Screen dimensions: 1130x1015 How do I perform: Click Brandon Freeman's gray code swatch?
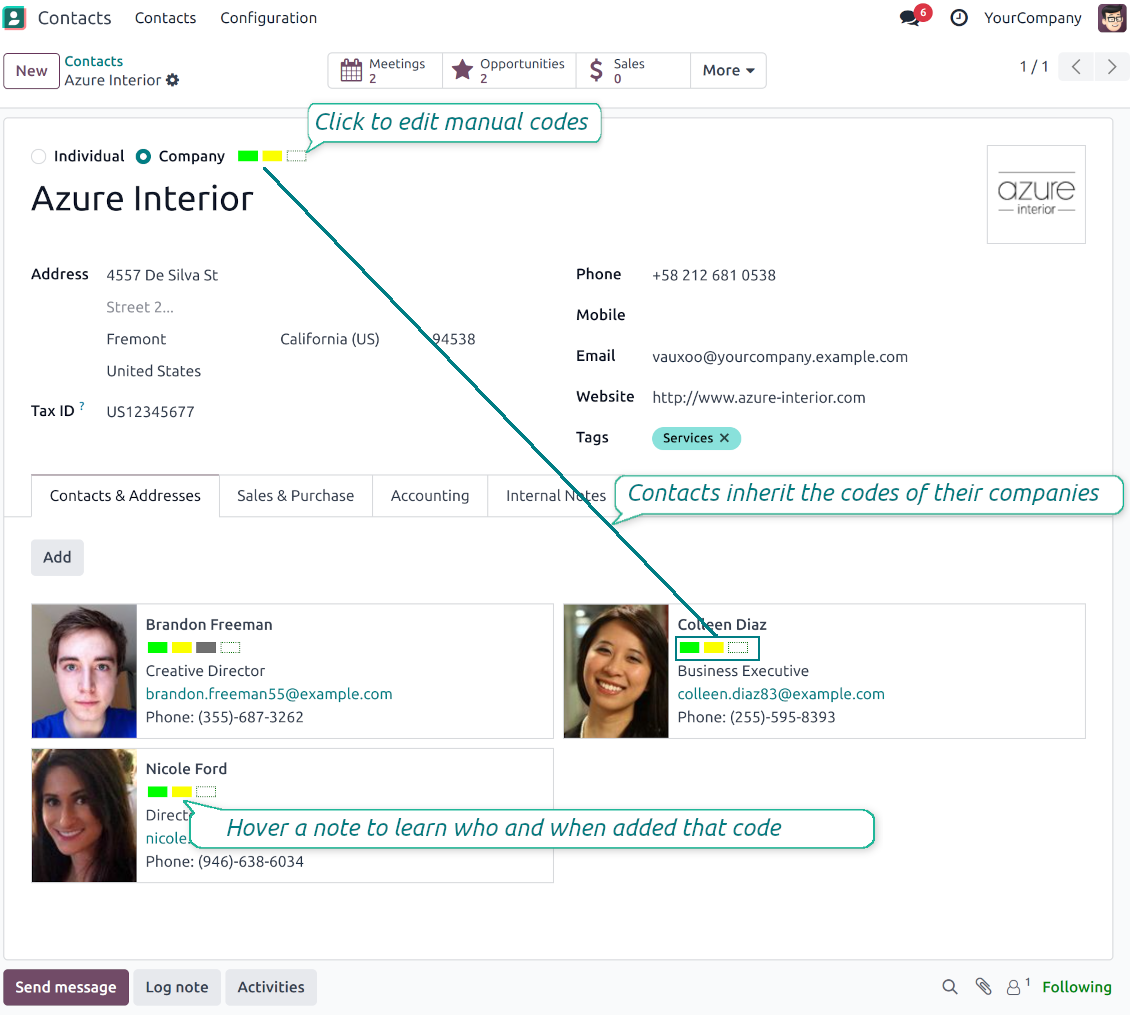[206, 647]
